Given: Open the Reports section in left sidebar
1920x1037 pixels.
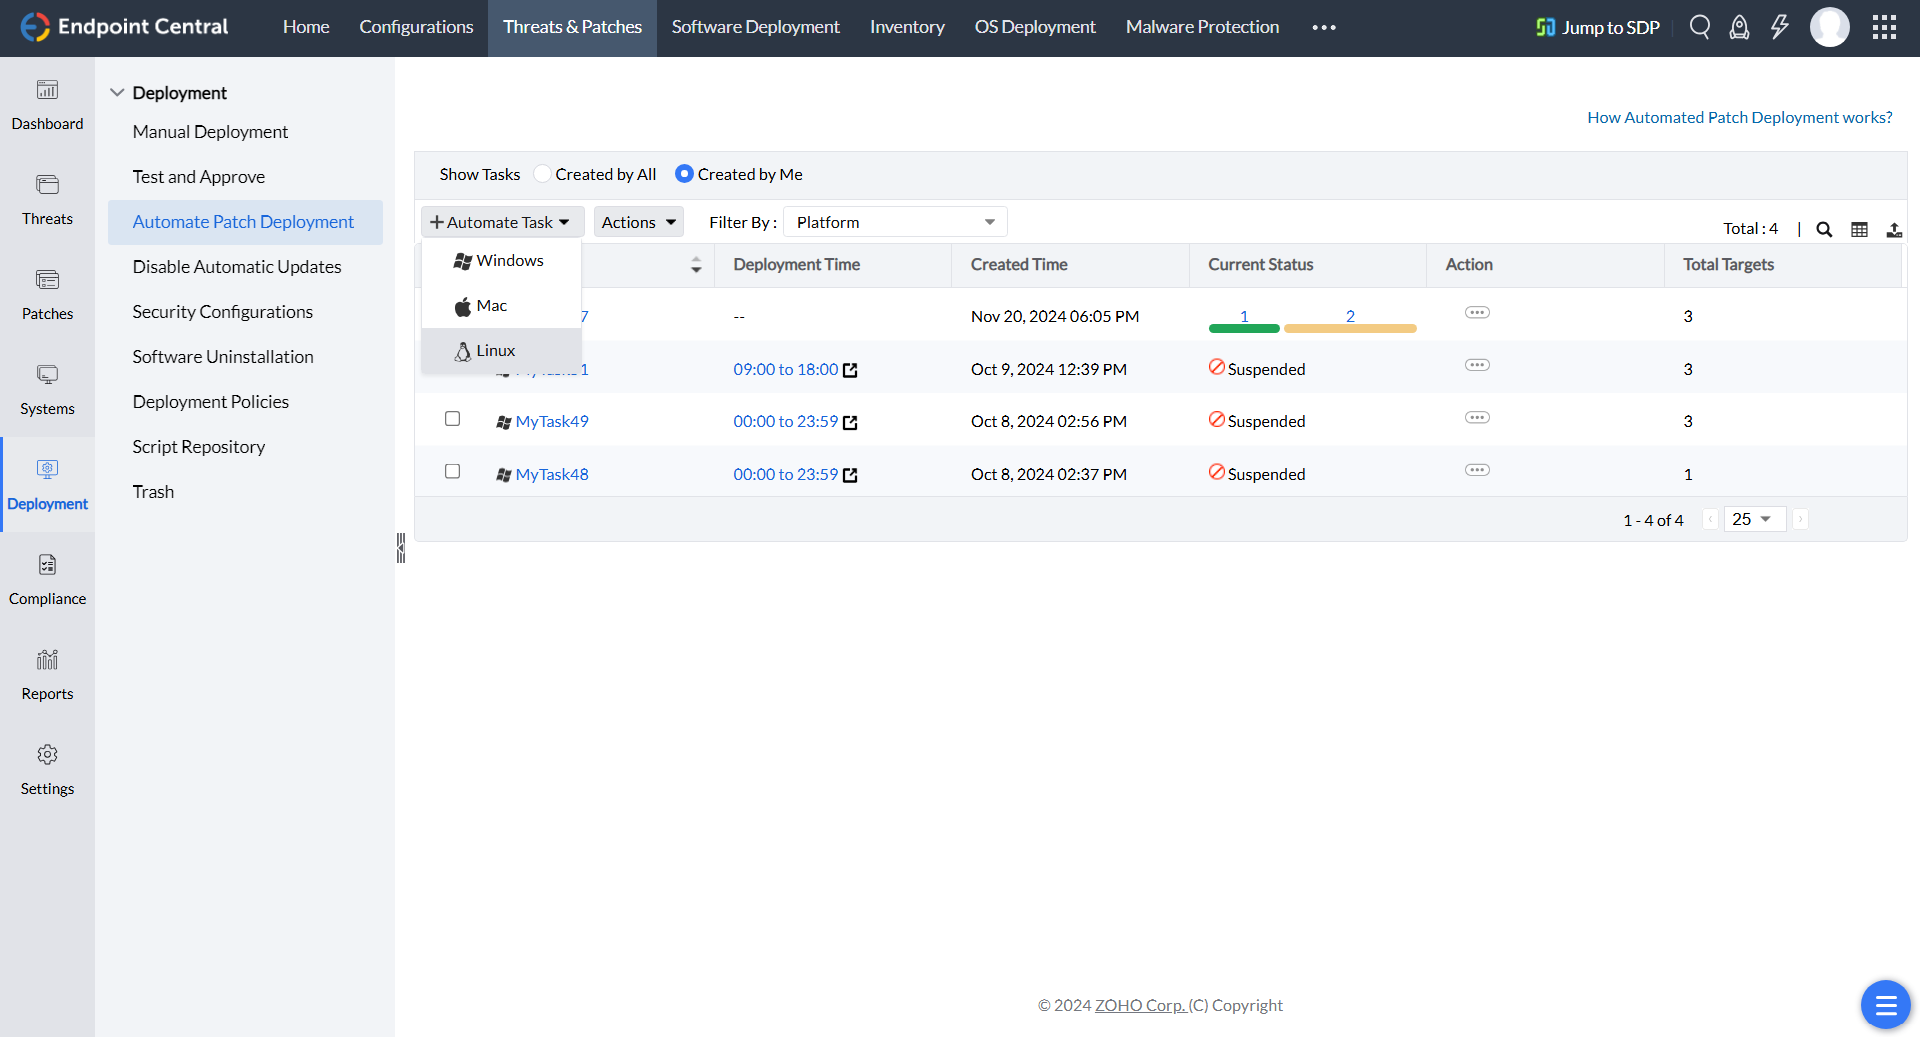Looking at the screenshot, I should pos(47,674).
